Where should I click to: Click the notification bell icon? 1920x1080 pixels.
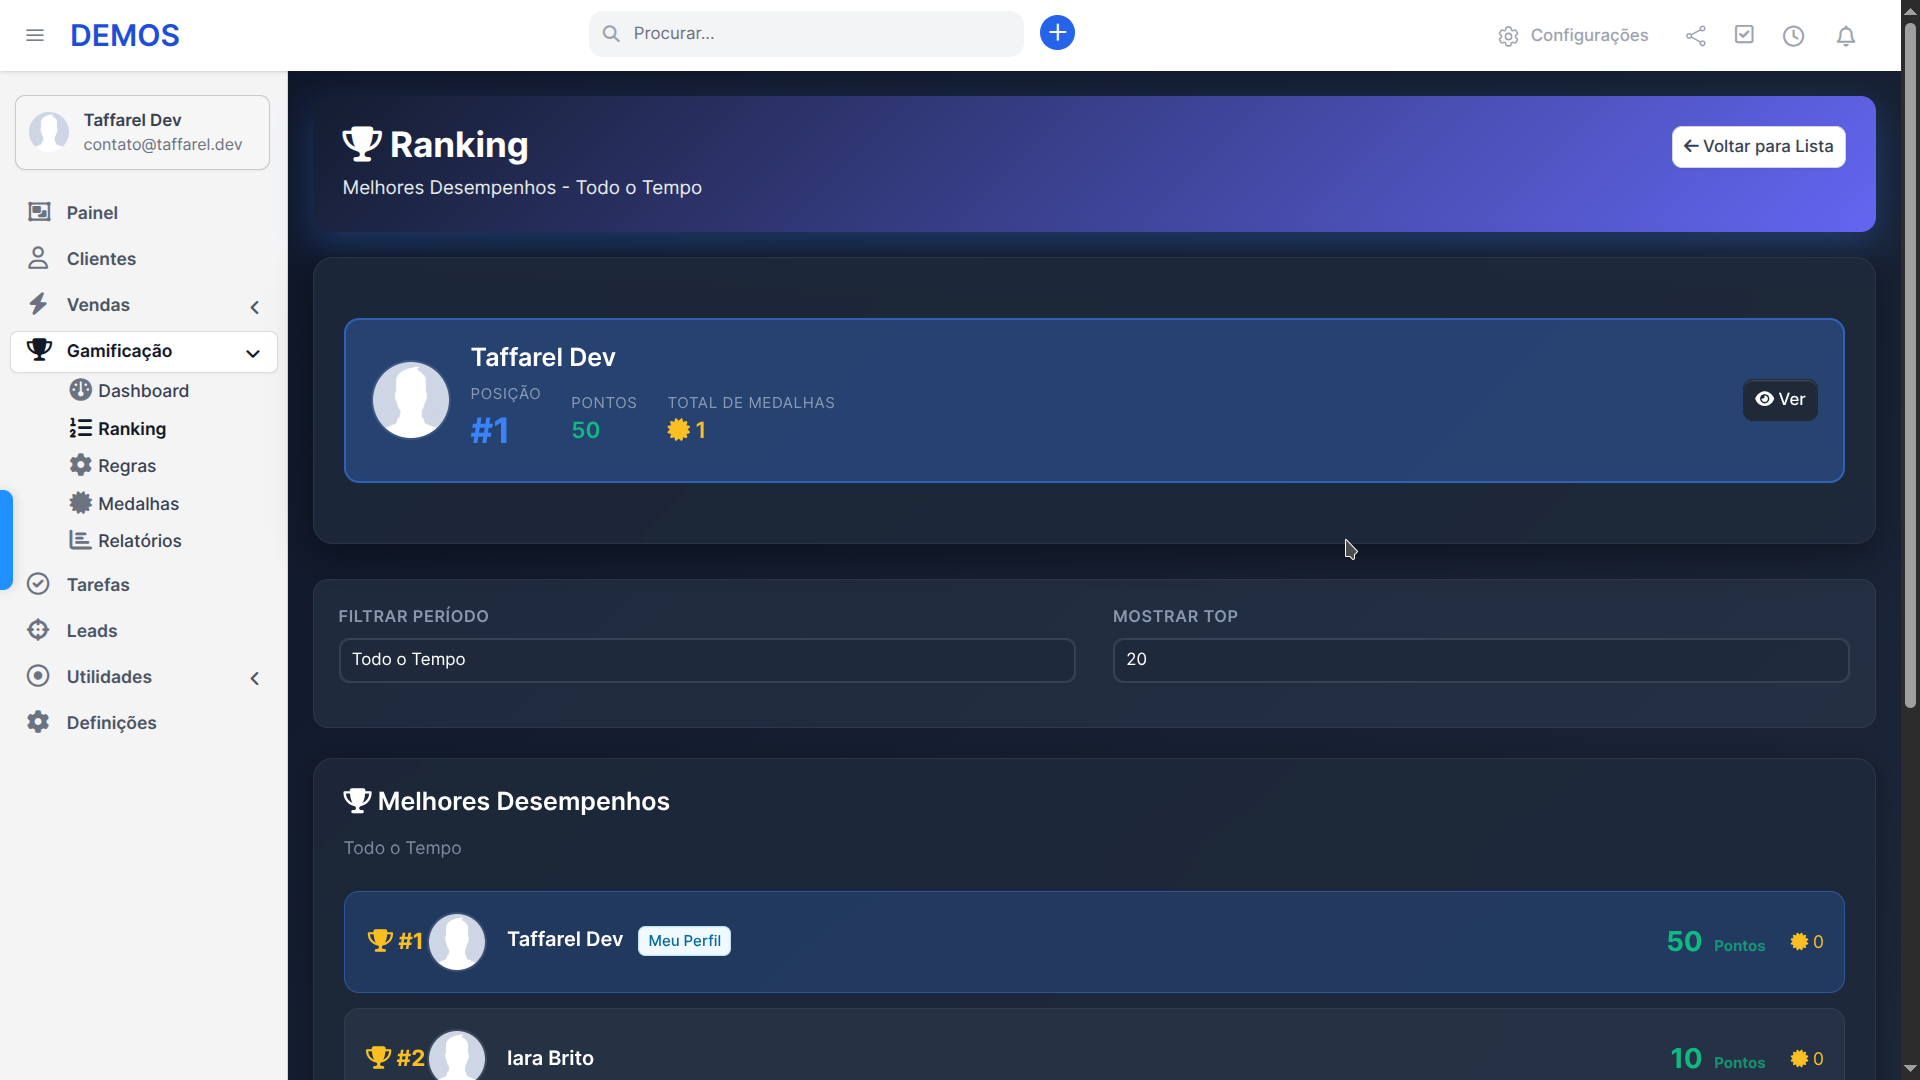click(1845, 35)
